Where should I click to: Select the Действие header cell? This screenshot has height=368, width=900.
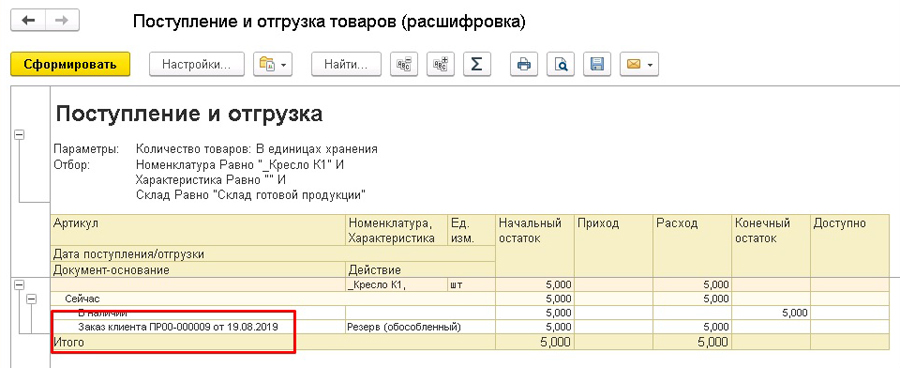(421, 269)
